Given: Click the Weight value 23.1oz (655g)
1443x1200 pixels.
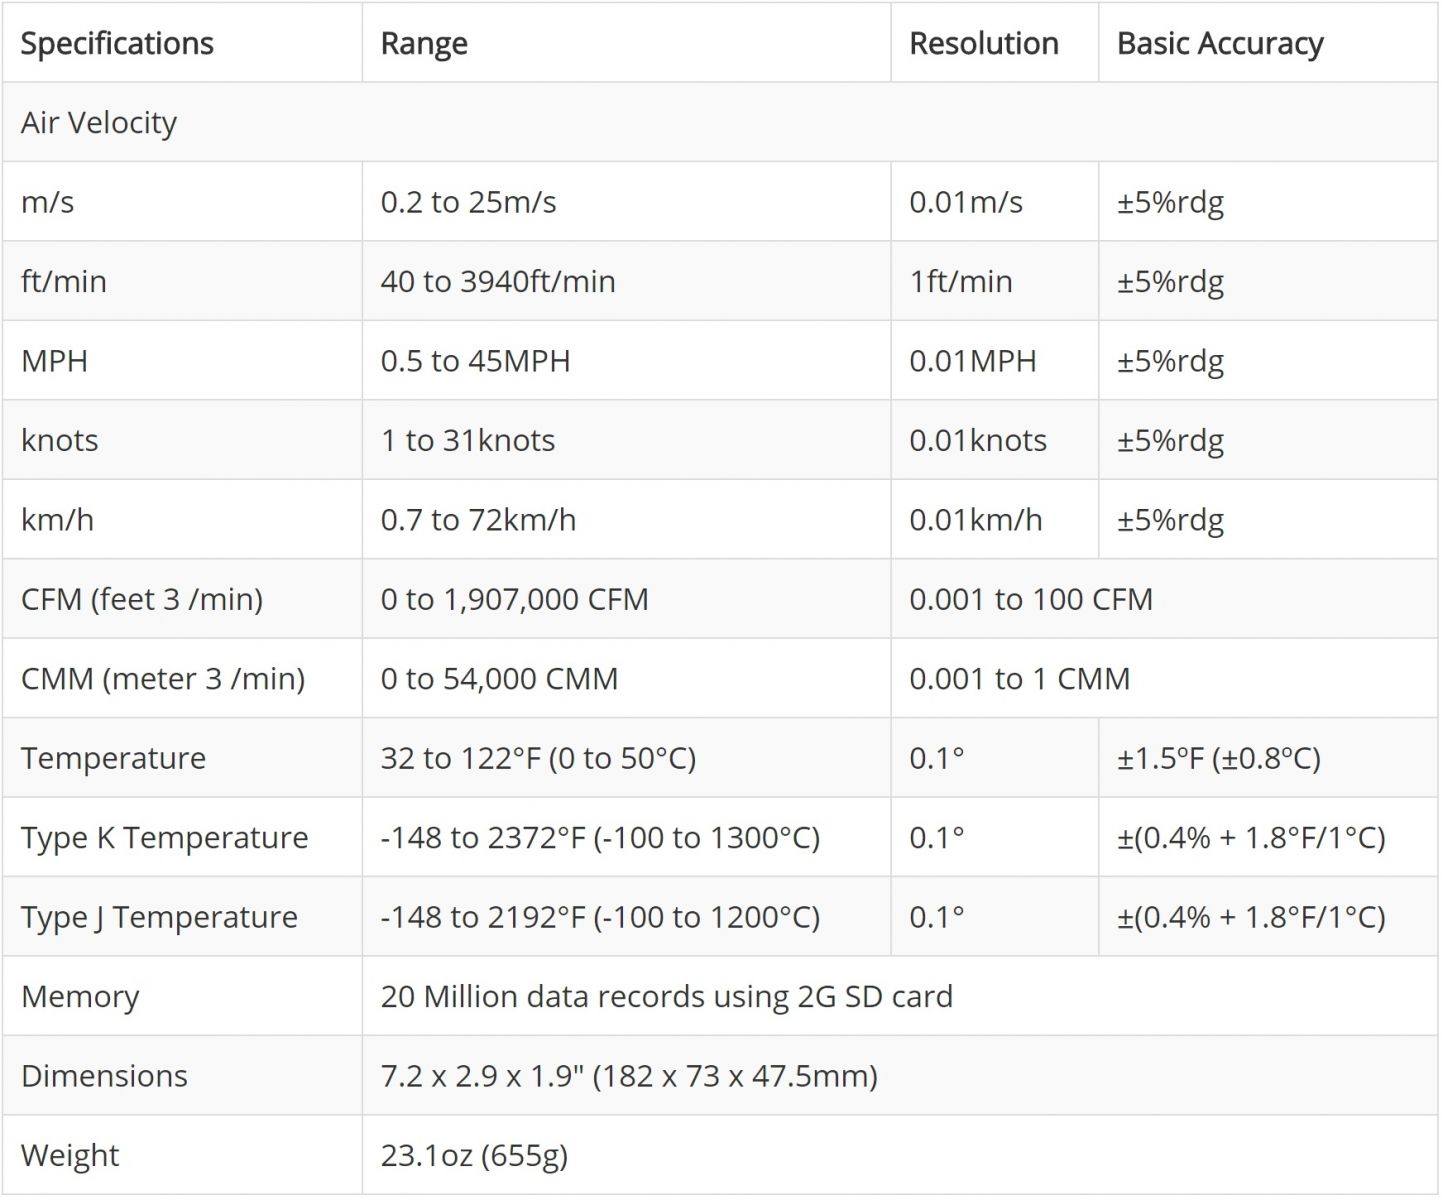Looking at the screenshot, I should pos(474,1156).
